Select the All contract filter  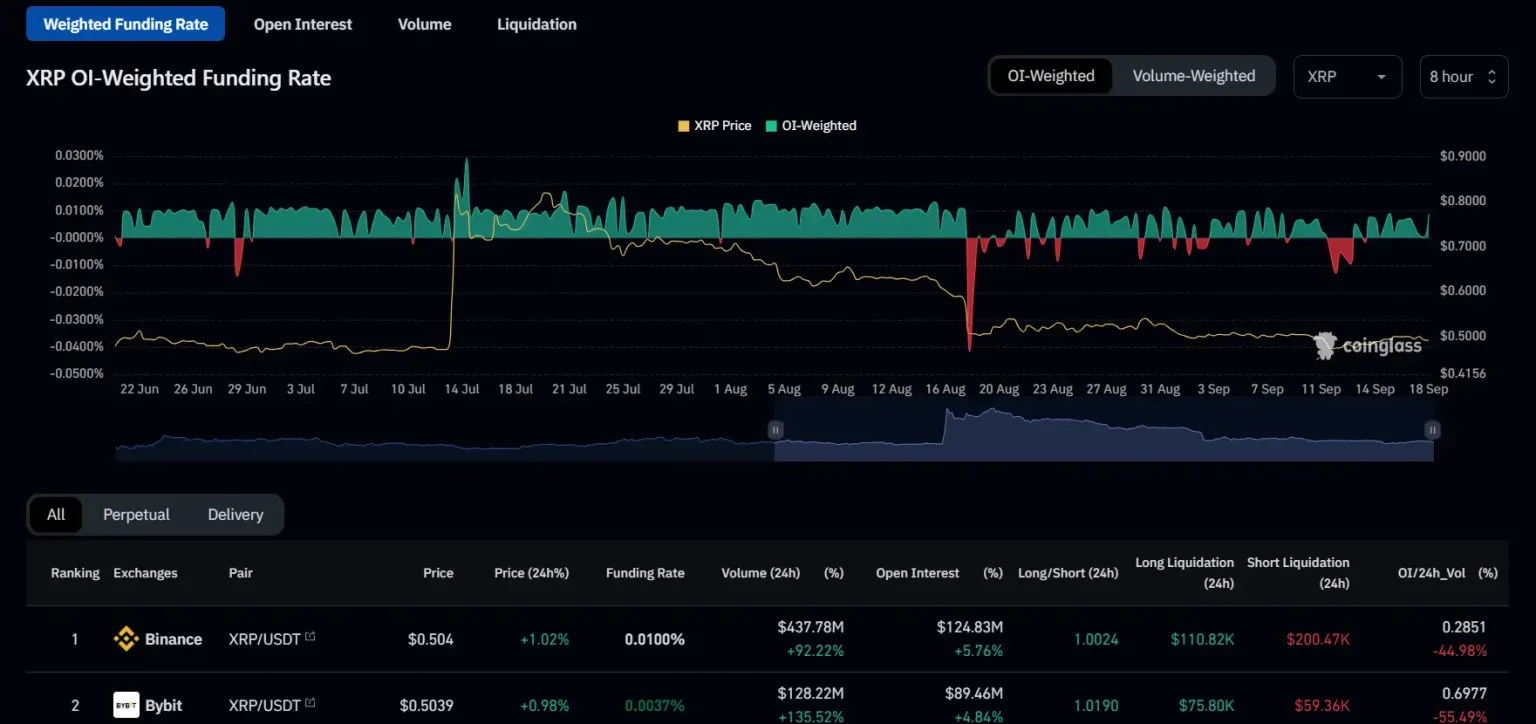pos(56,514)
